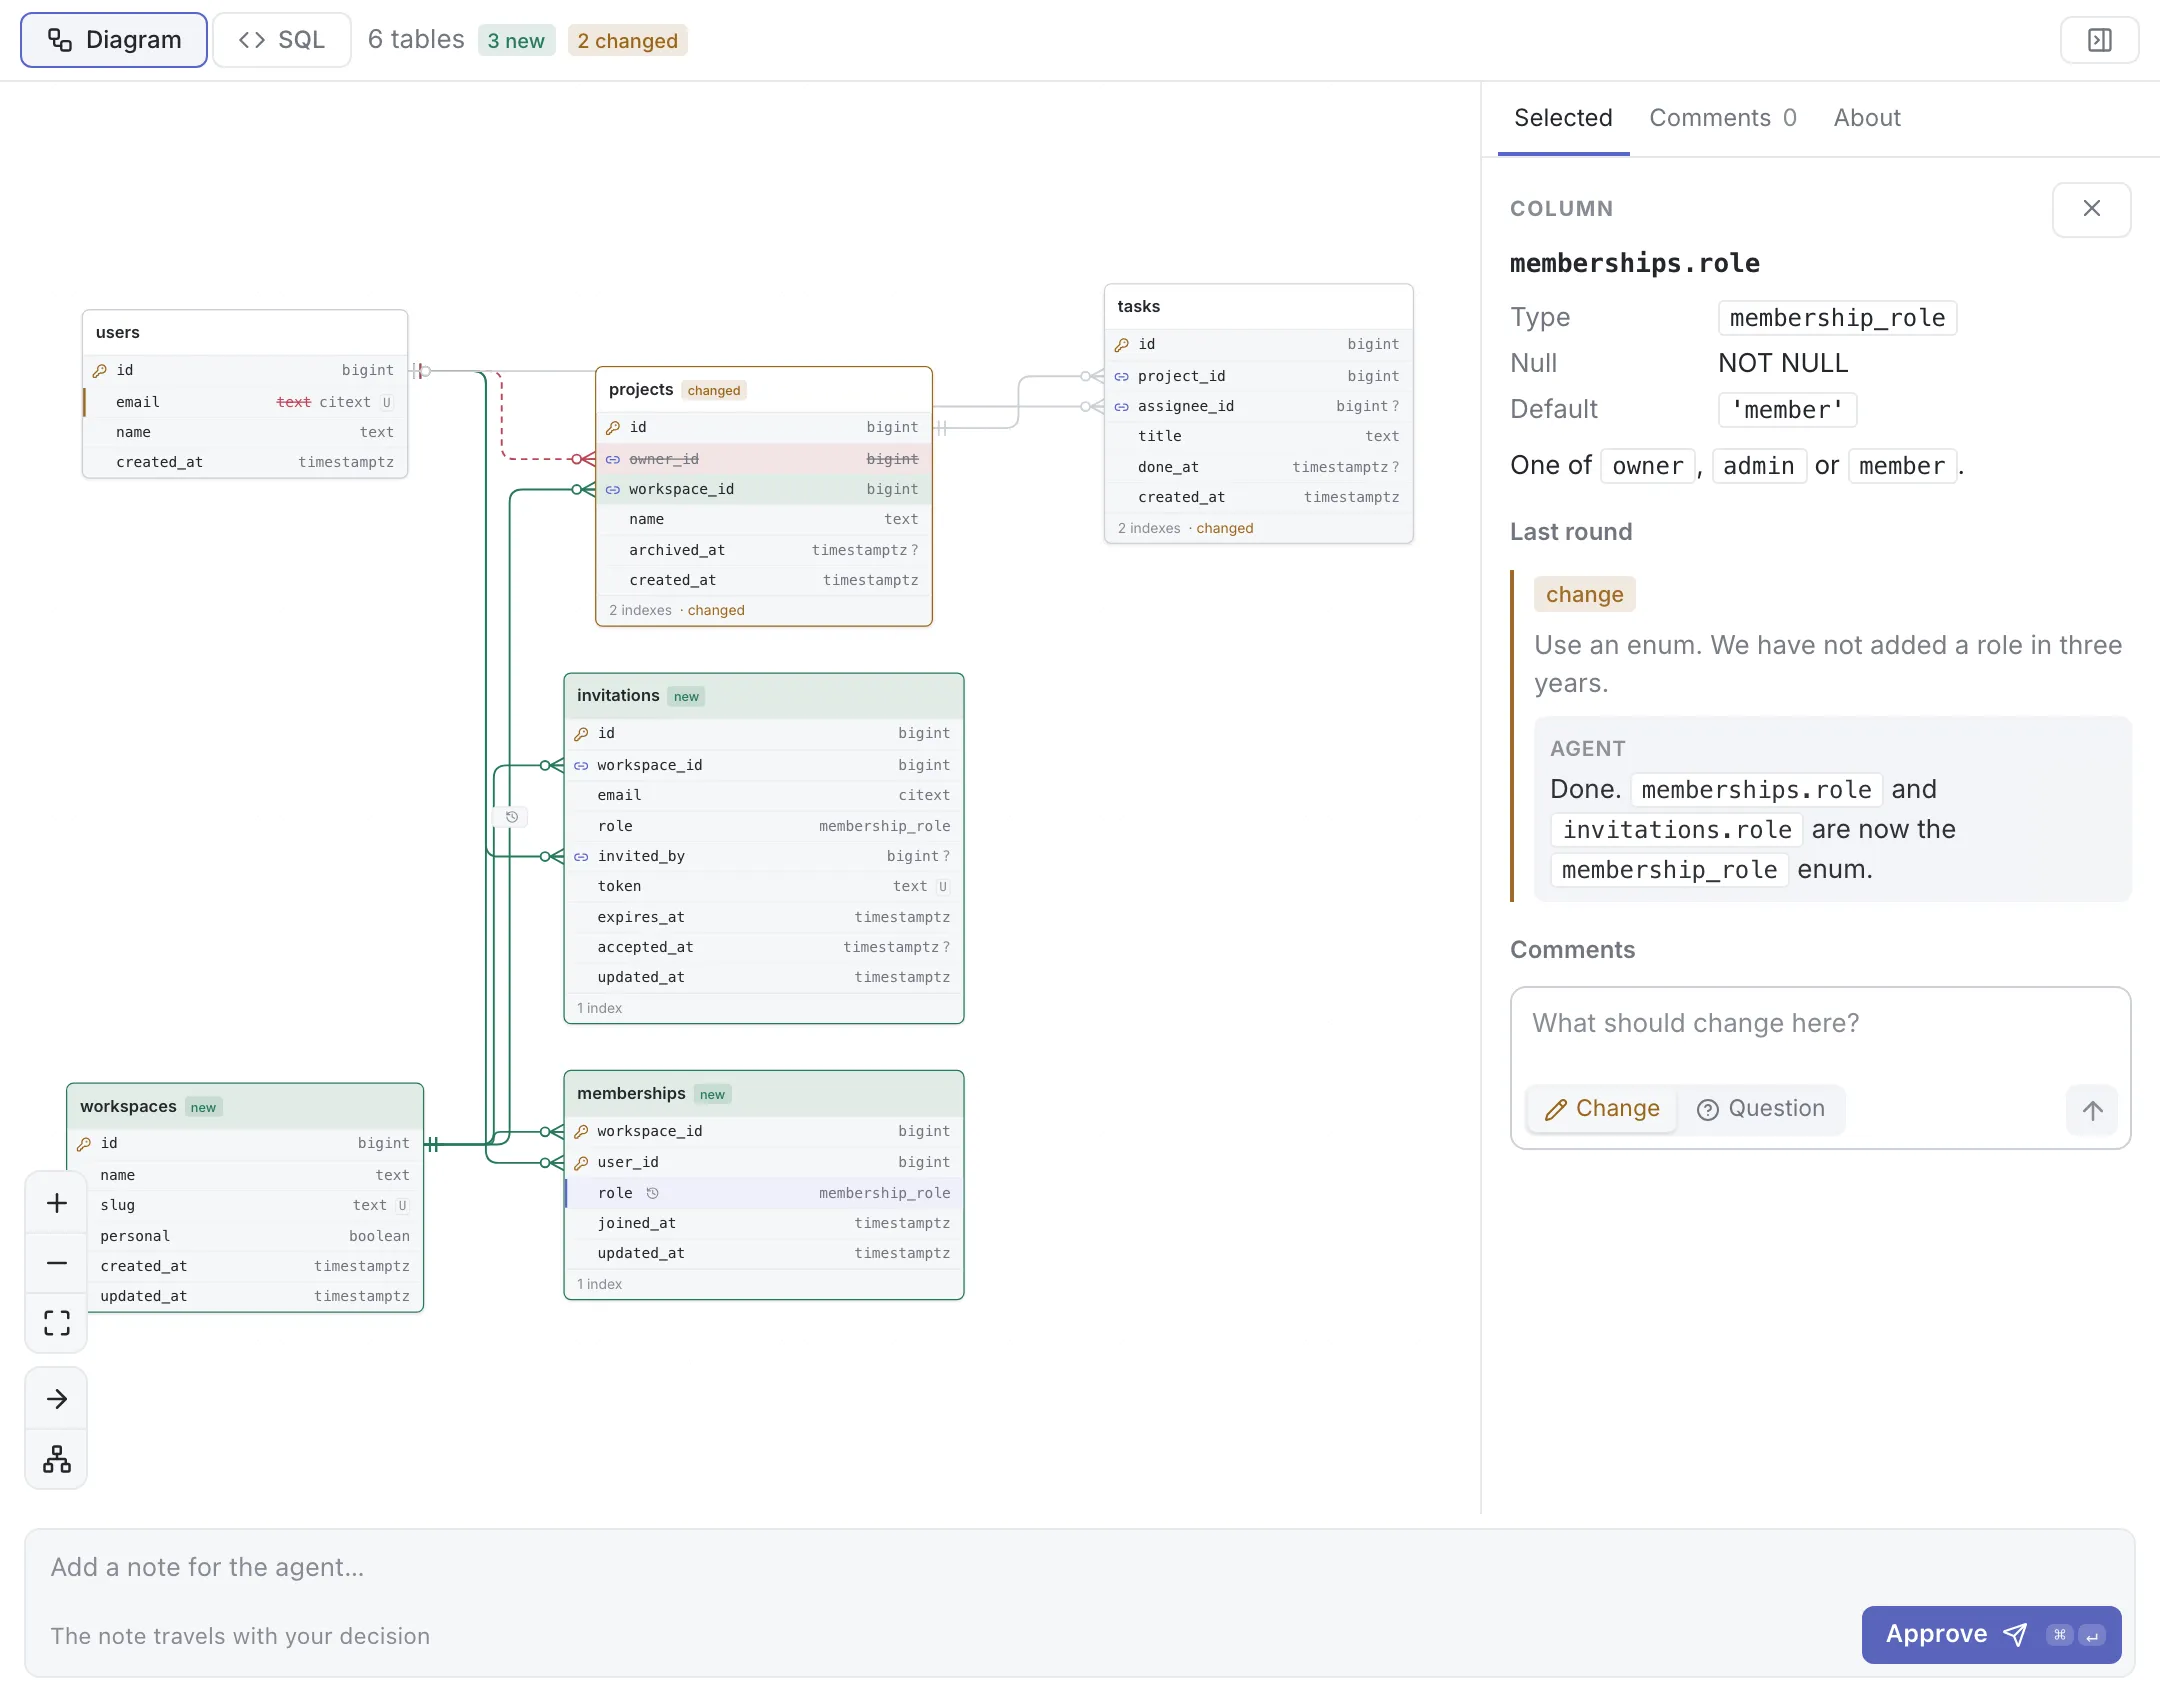Select the workspace_id column in projects table

(x=764, y=489)
